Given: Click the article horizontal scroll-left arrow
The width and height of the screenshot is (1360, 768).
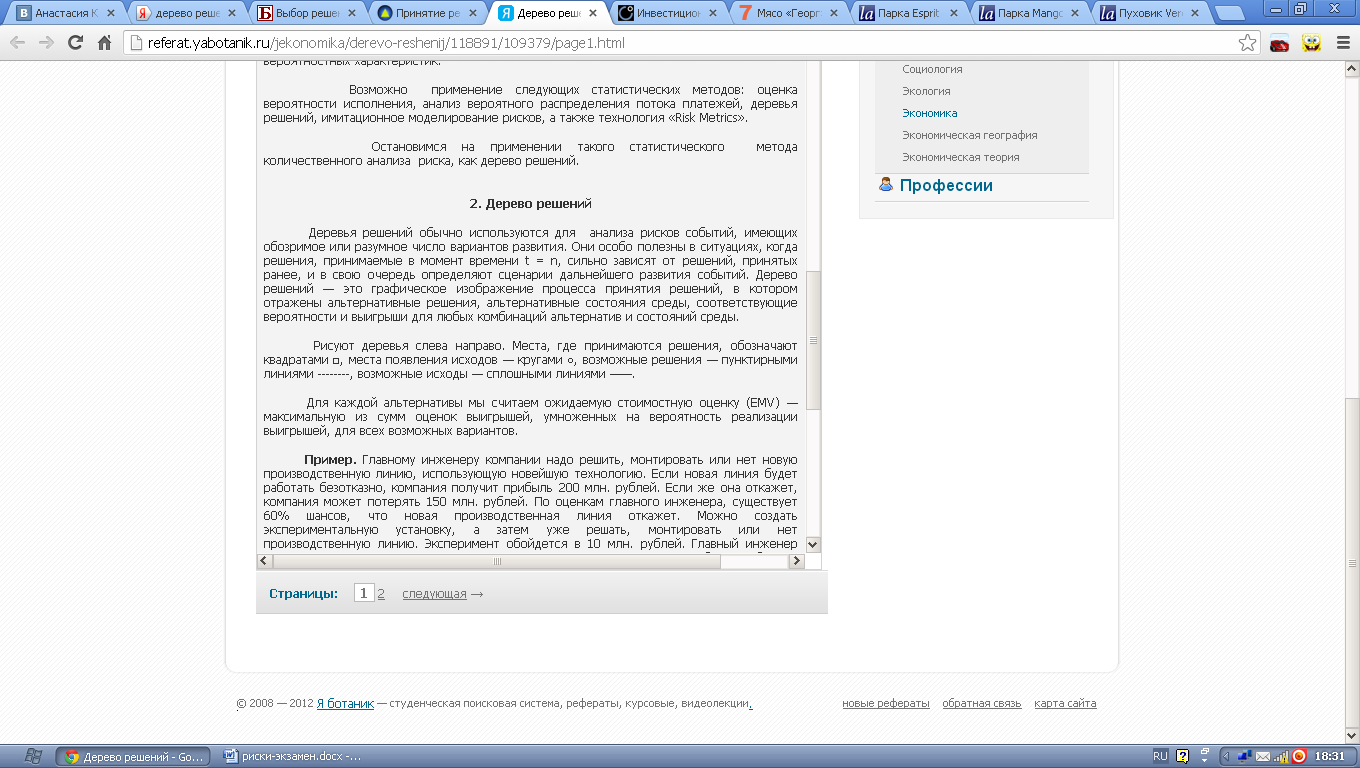Looking at the screenshot, I should (265, 562).
